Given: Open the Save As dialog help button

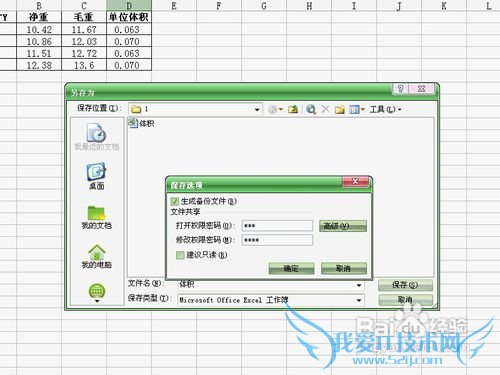Looking at the screenshot, I should pos(400,89).
